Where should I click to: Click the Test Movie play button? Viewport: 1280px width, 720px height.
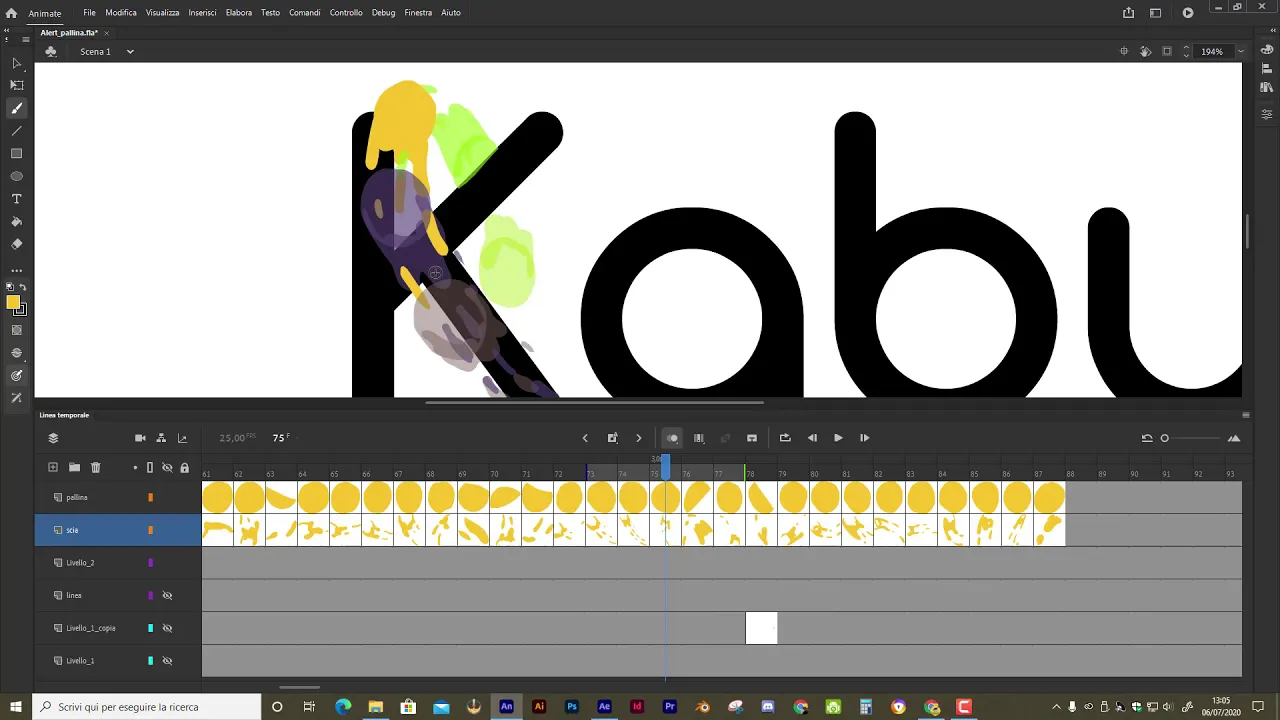[x=1188, y=13]
